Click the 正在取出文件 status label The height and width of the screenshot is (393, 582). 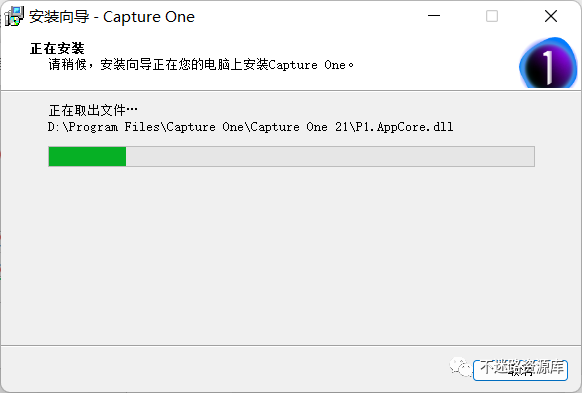(93, 110)
